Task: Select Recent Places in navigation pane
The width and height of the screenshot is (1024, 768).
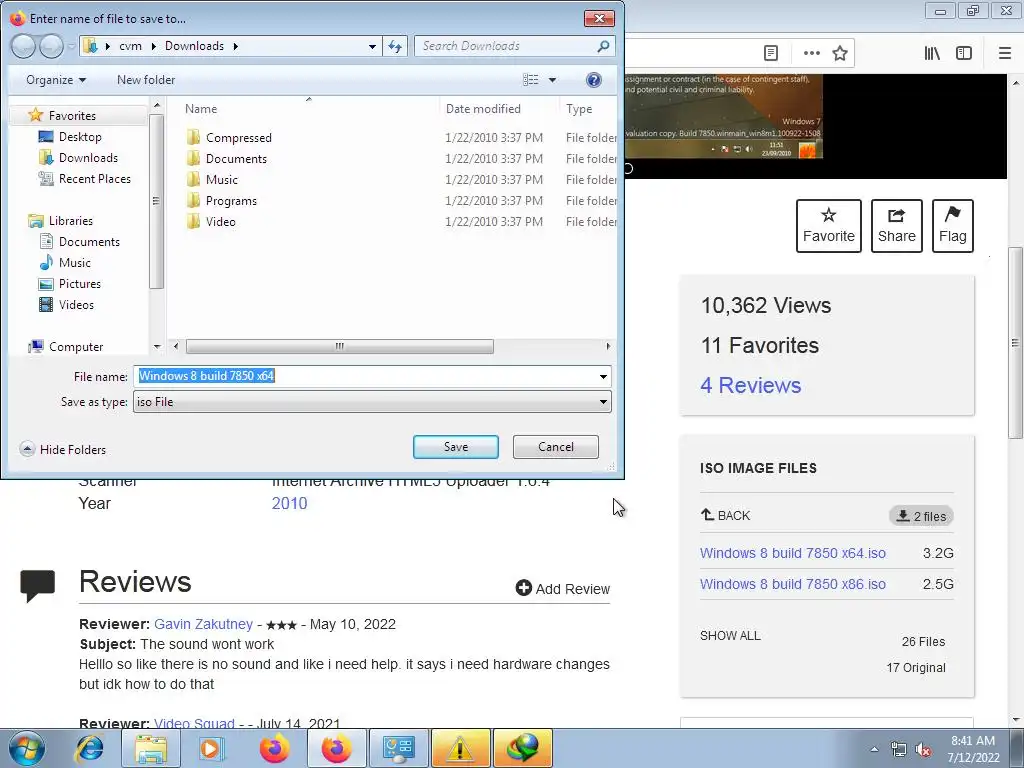Action: point(95,178)
